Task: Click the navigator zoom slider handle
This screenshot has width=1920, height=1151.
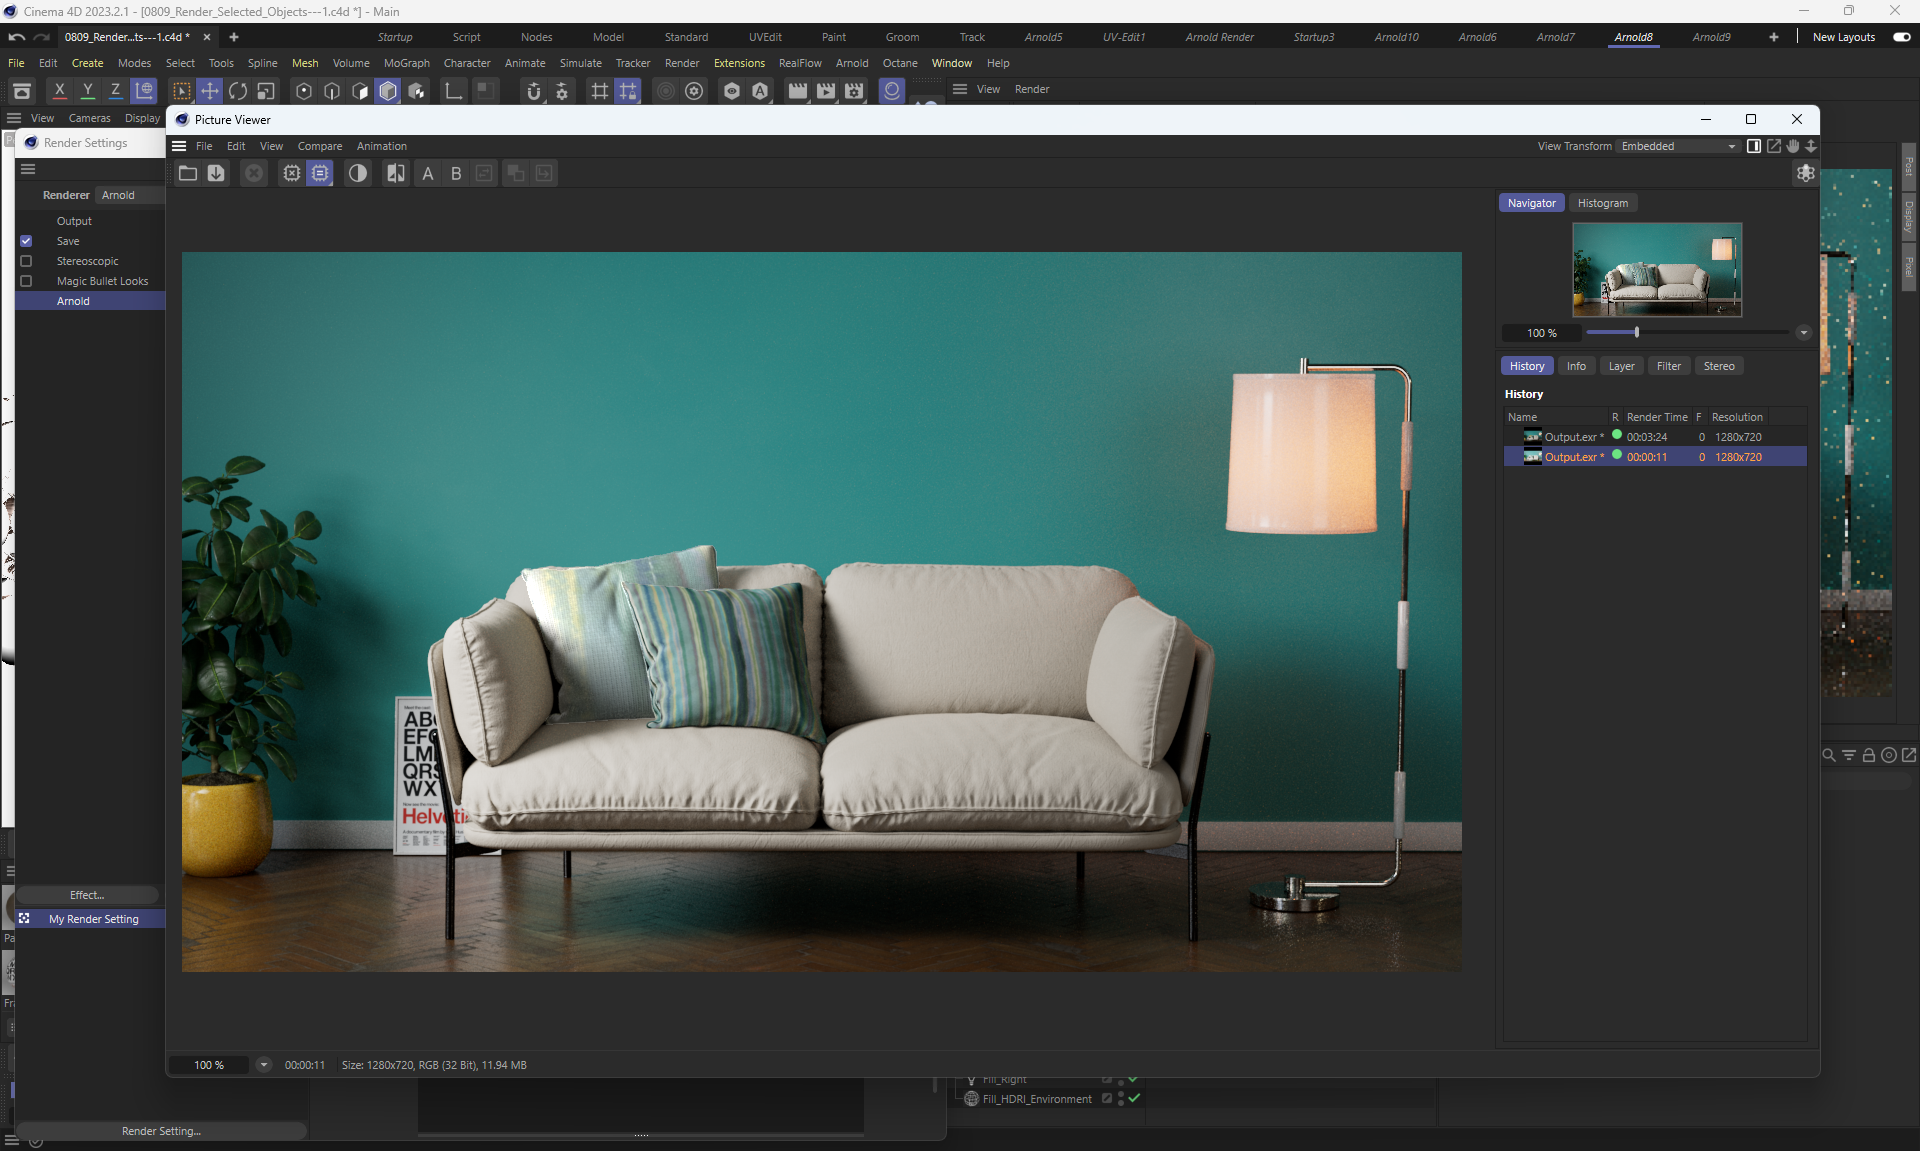Action: [1637, 332]
